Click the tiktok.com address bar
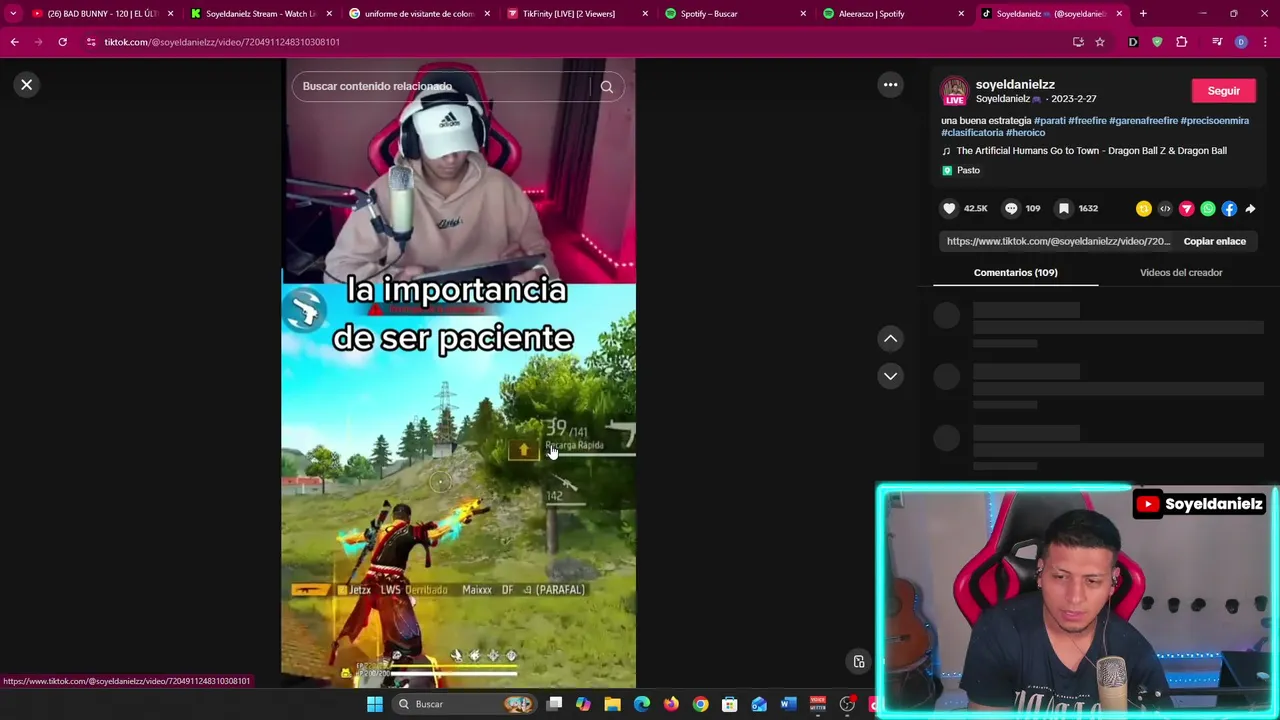The image size is (1280, 720). (580, 42)
